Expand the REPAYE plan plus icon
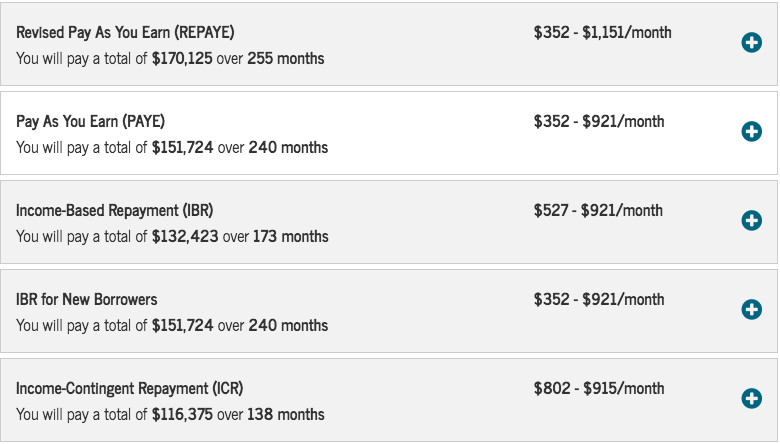This screenshot has width=780, height=444. (x=751, y=43)
